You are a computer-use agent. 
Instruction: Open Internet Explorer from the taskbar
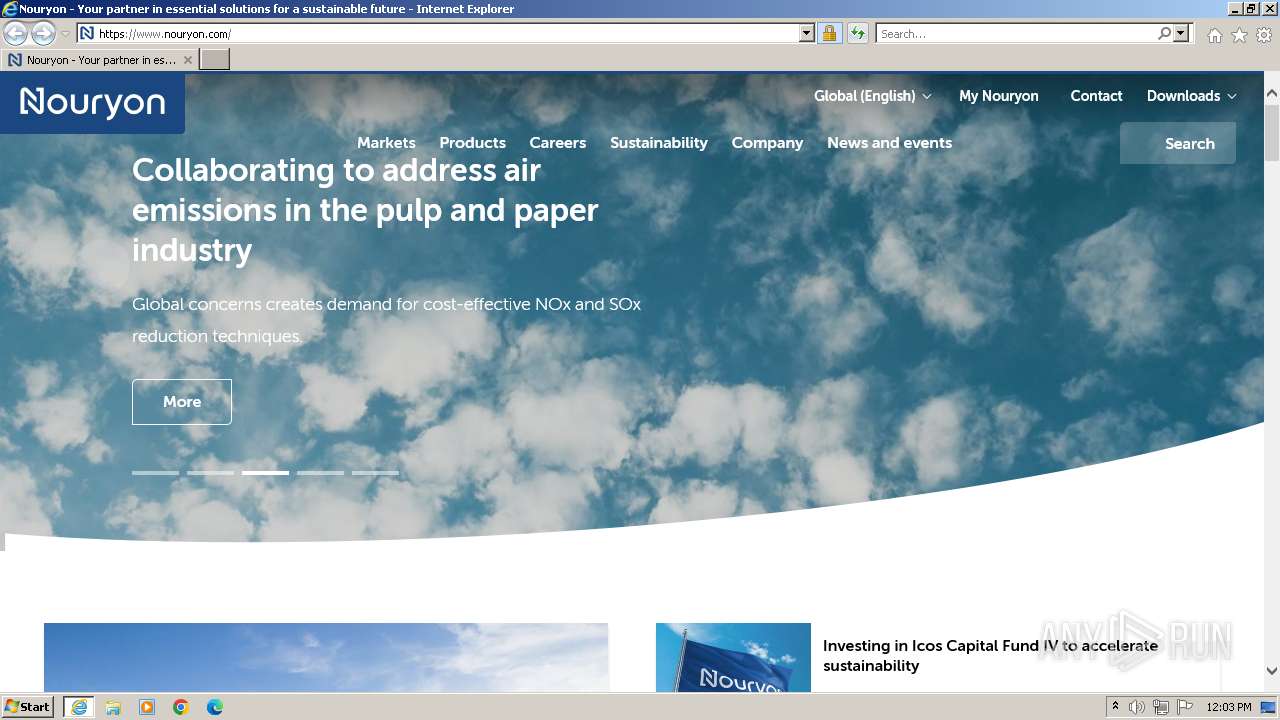click(78, 707)
